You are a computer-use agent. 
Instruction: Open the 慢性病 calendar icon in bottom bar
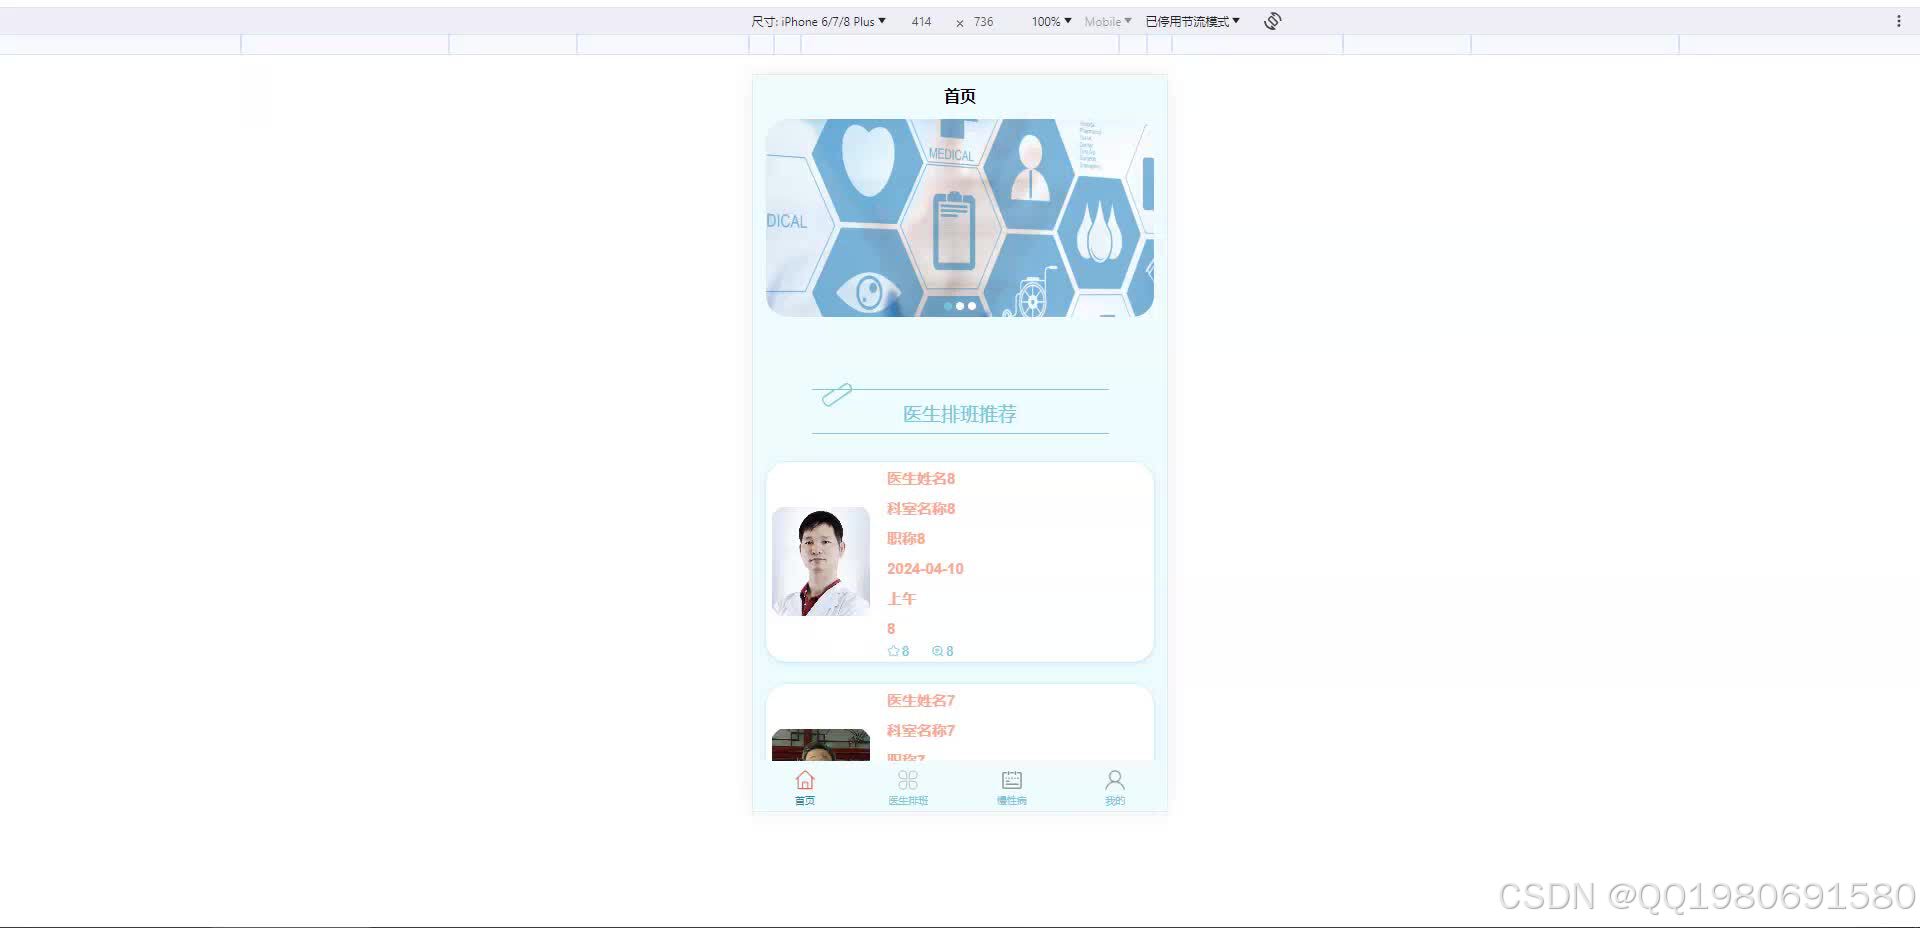click(x=1011, y=780)
